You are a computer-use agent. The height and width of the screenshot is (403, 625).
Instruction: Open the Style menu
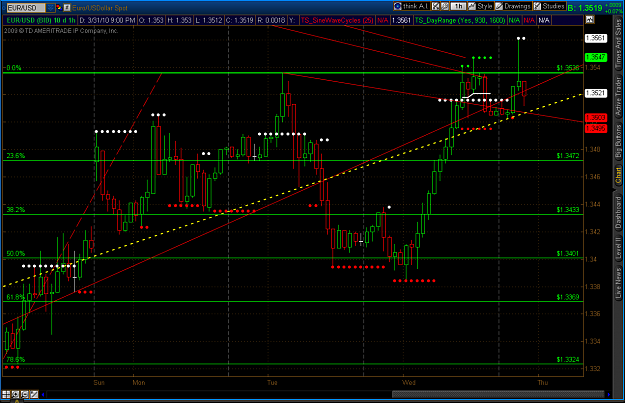[481, 6]
